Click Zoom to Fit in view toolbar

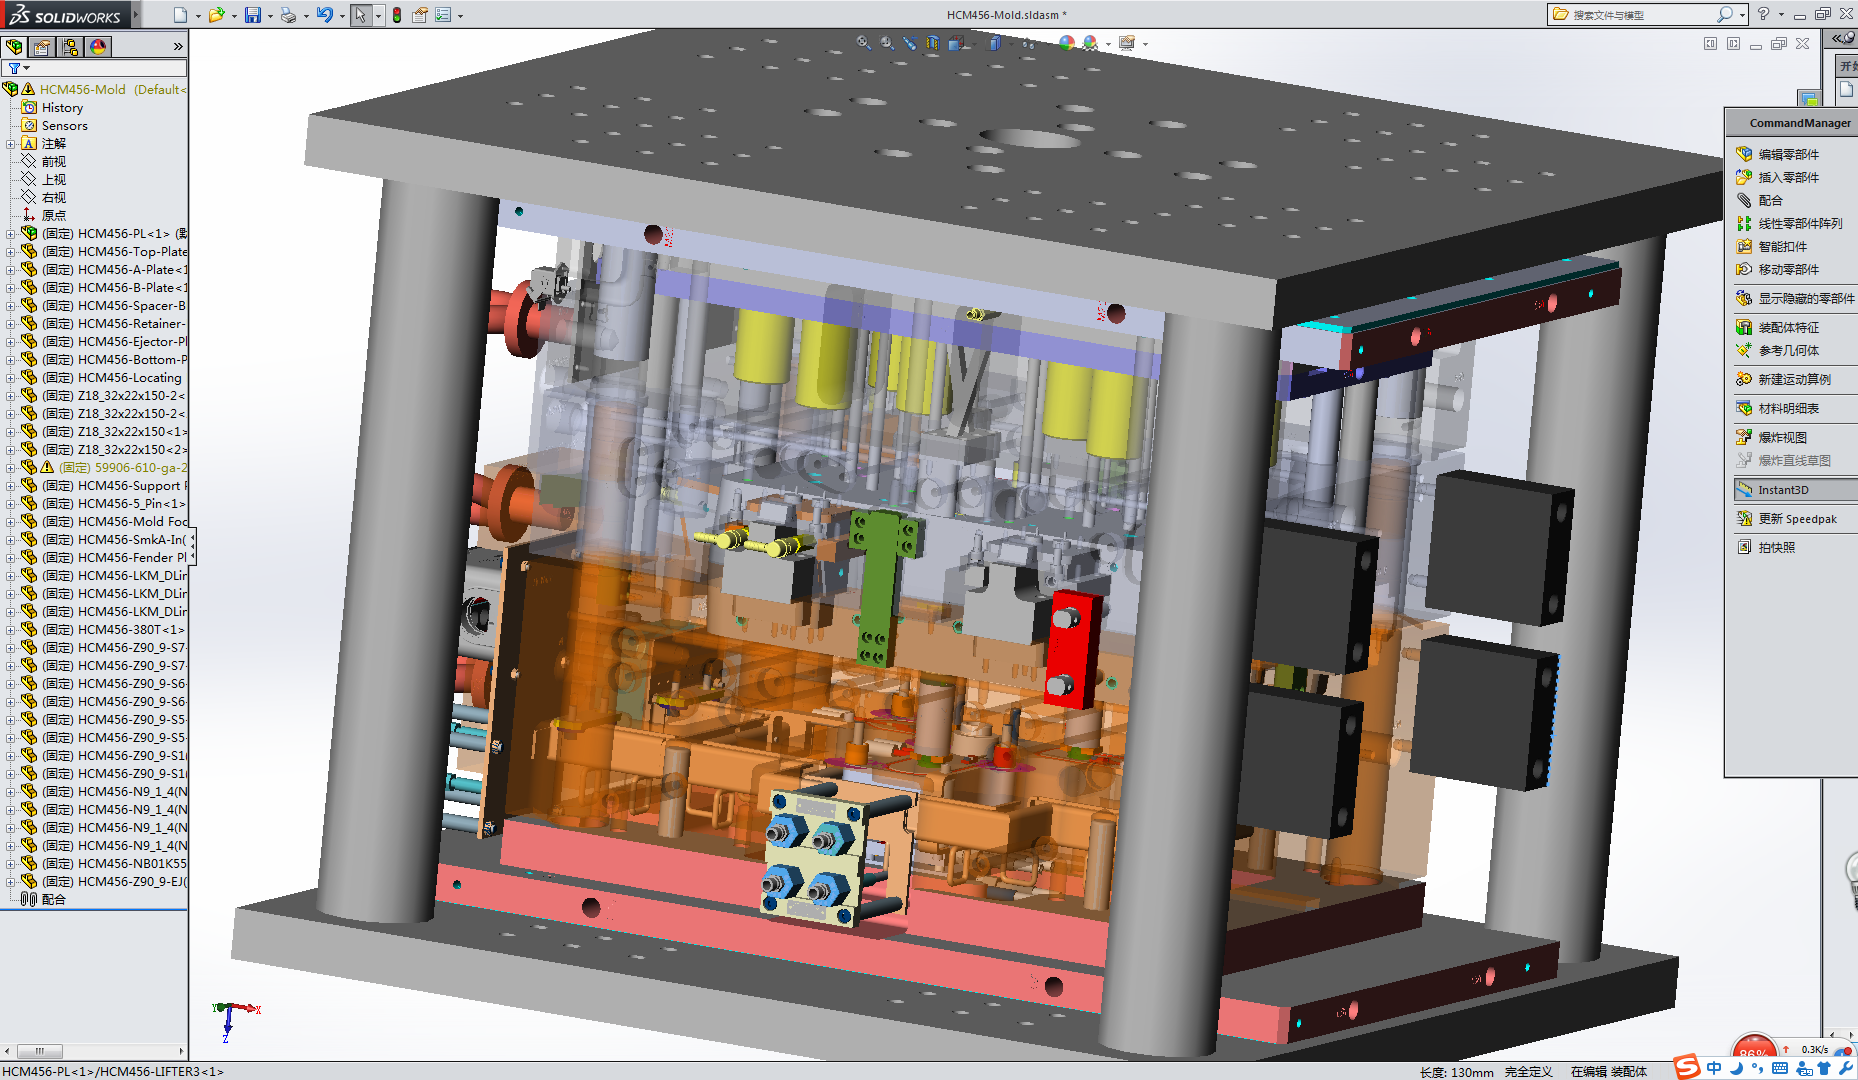click(863, 43)
